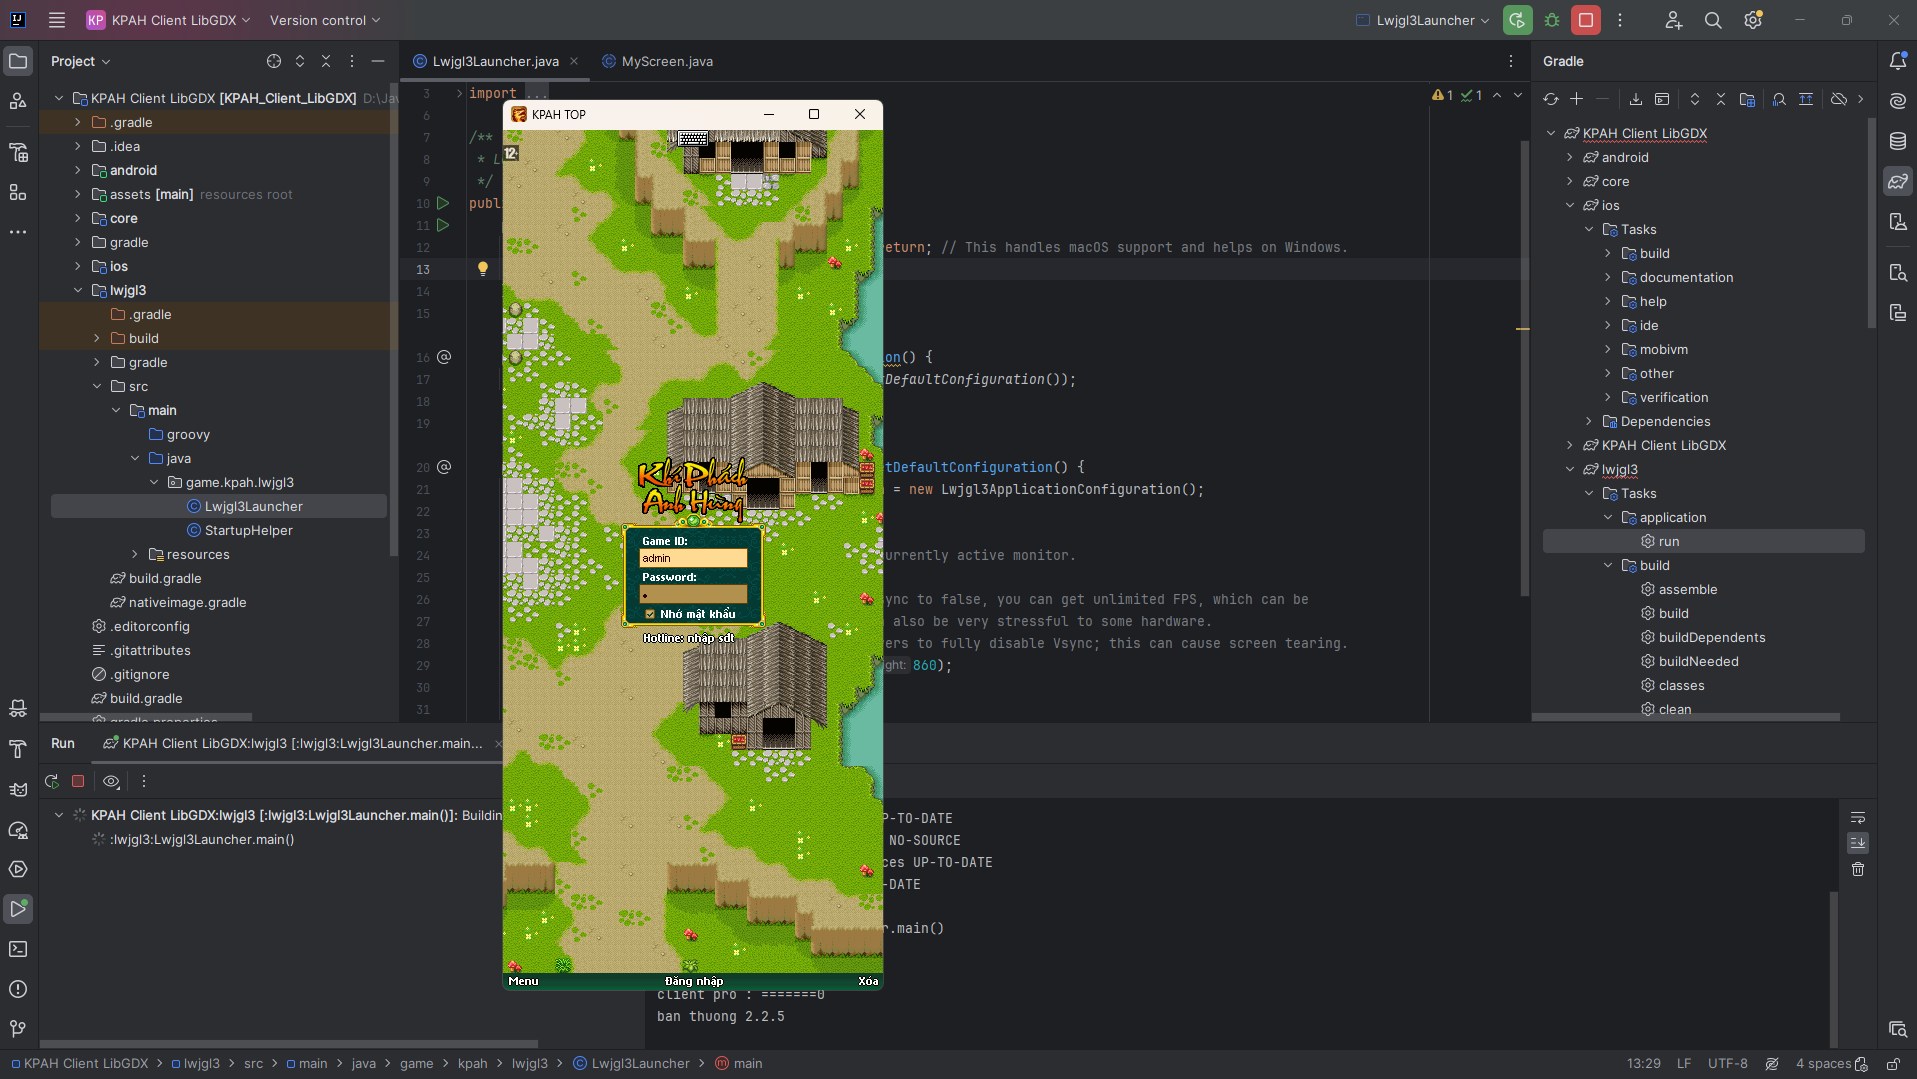Stop the process in Run panel toolbar

click(78, 781)
